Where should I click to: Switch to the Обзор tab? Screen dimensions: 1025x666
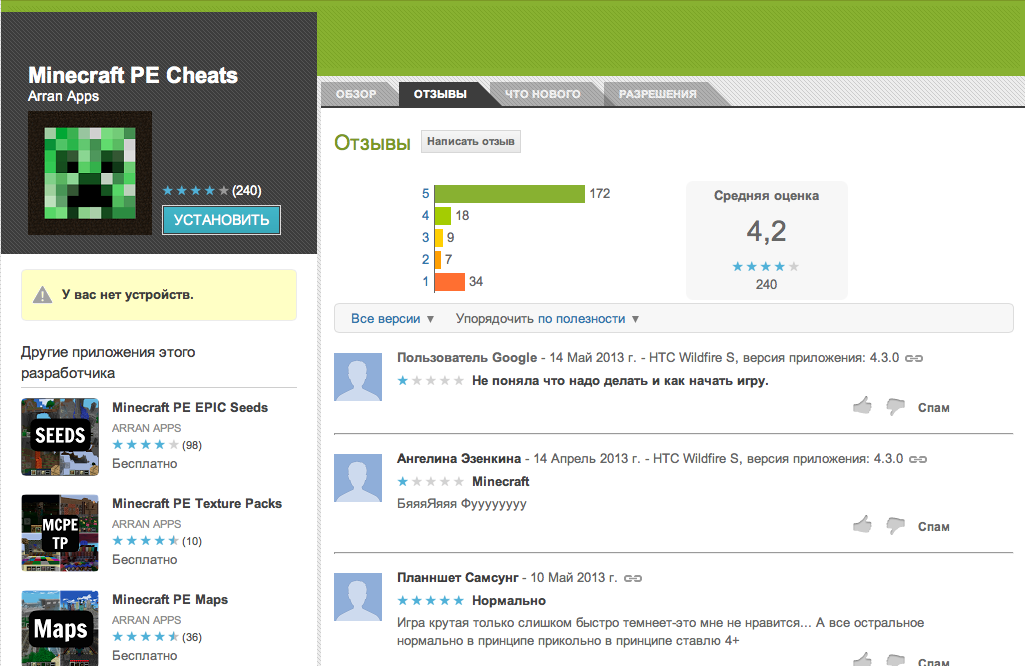click(x=356, y=94)
